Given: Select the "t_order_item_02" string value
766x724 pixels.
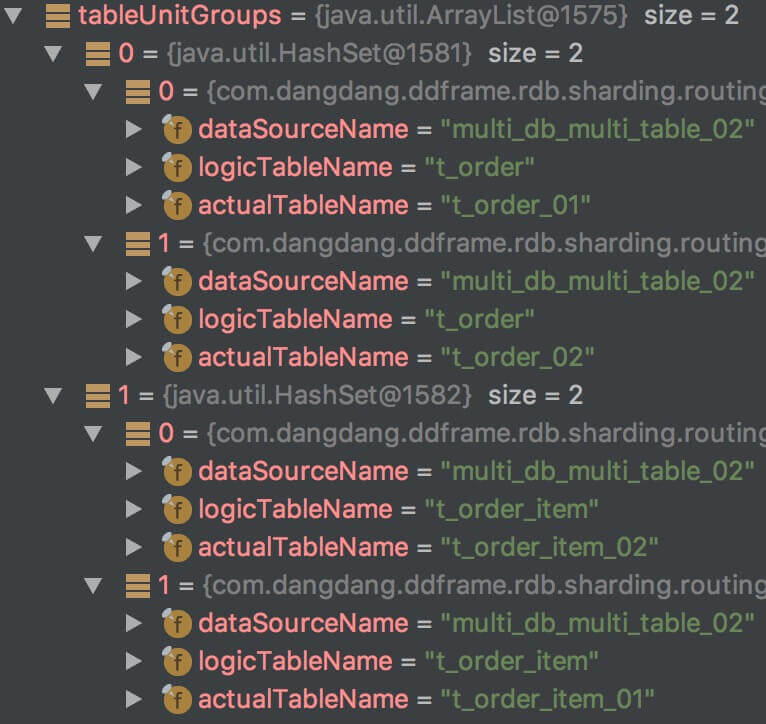Looking at the screenshot, I should click(550, 547).
